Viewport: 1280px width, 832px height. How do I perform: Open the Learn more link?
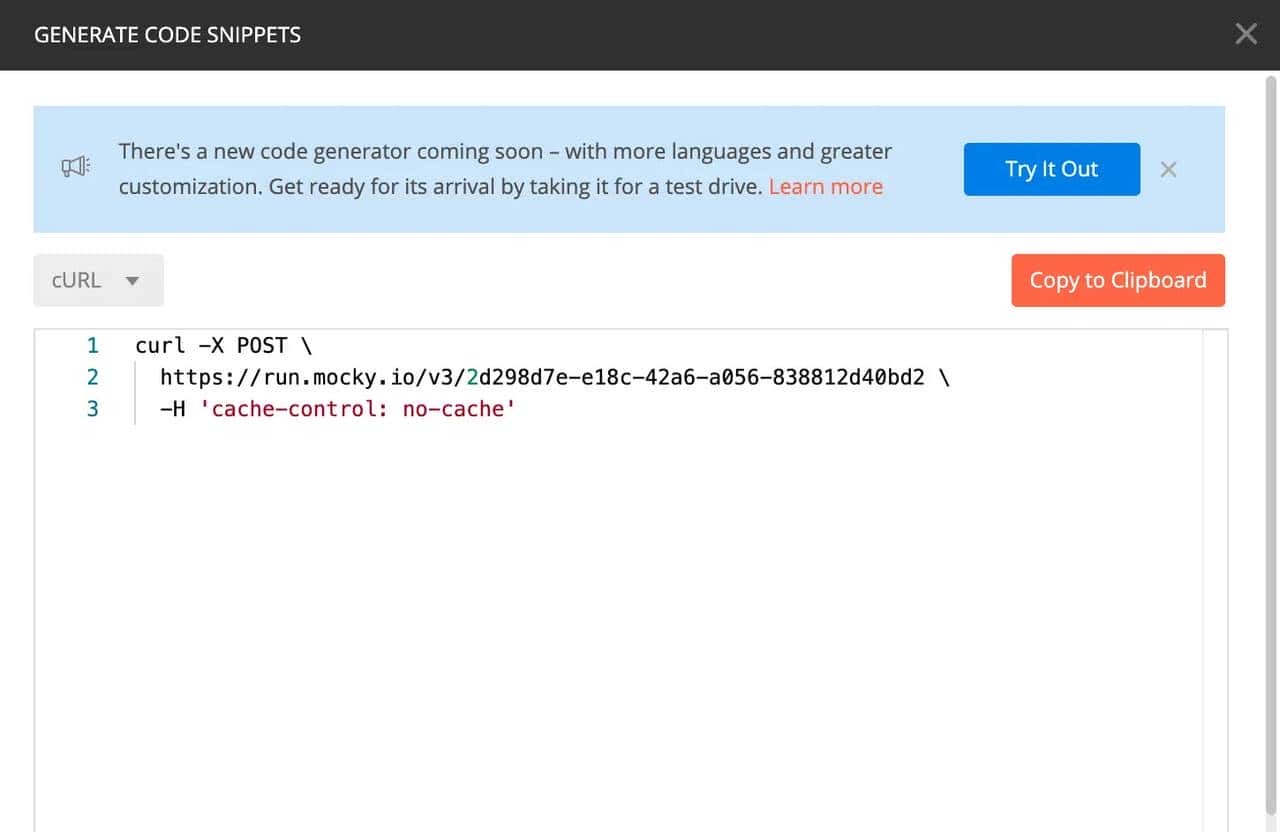pyautogui.click(x=825, y=187)
